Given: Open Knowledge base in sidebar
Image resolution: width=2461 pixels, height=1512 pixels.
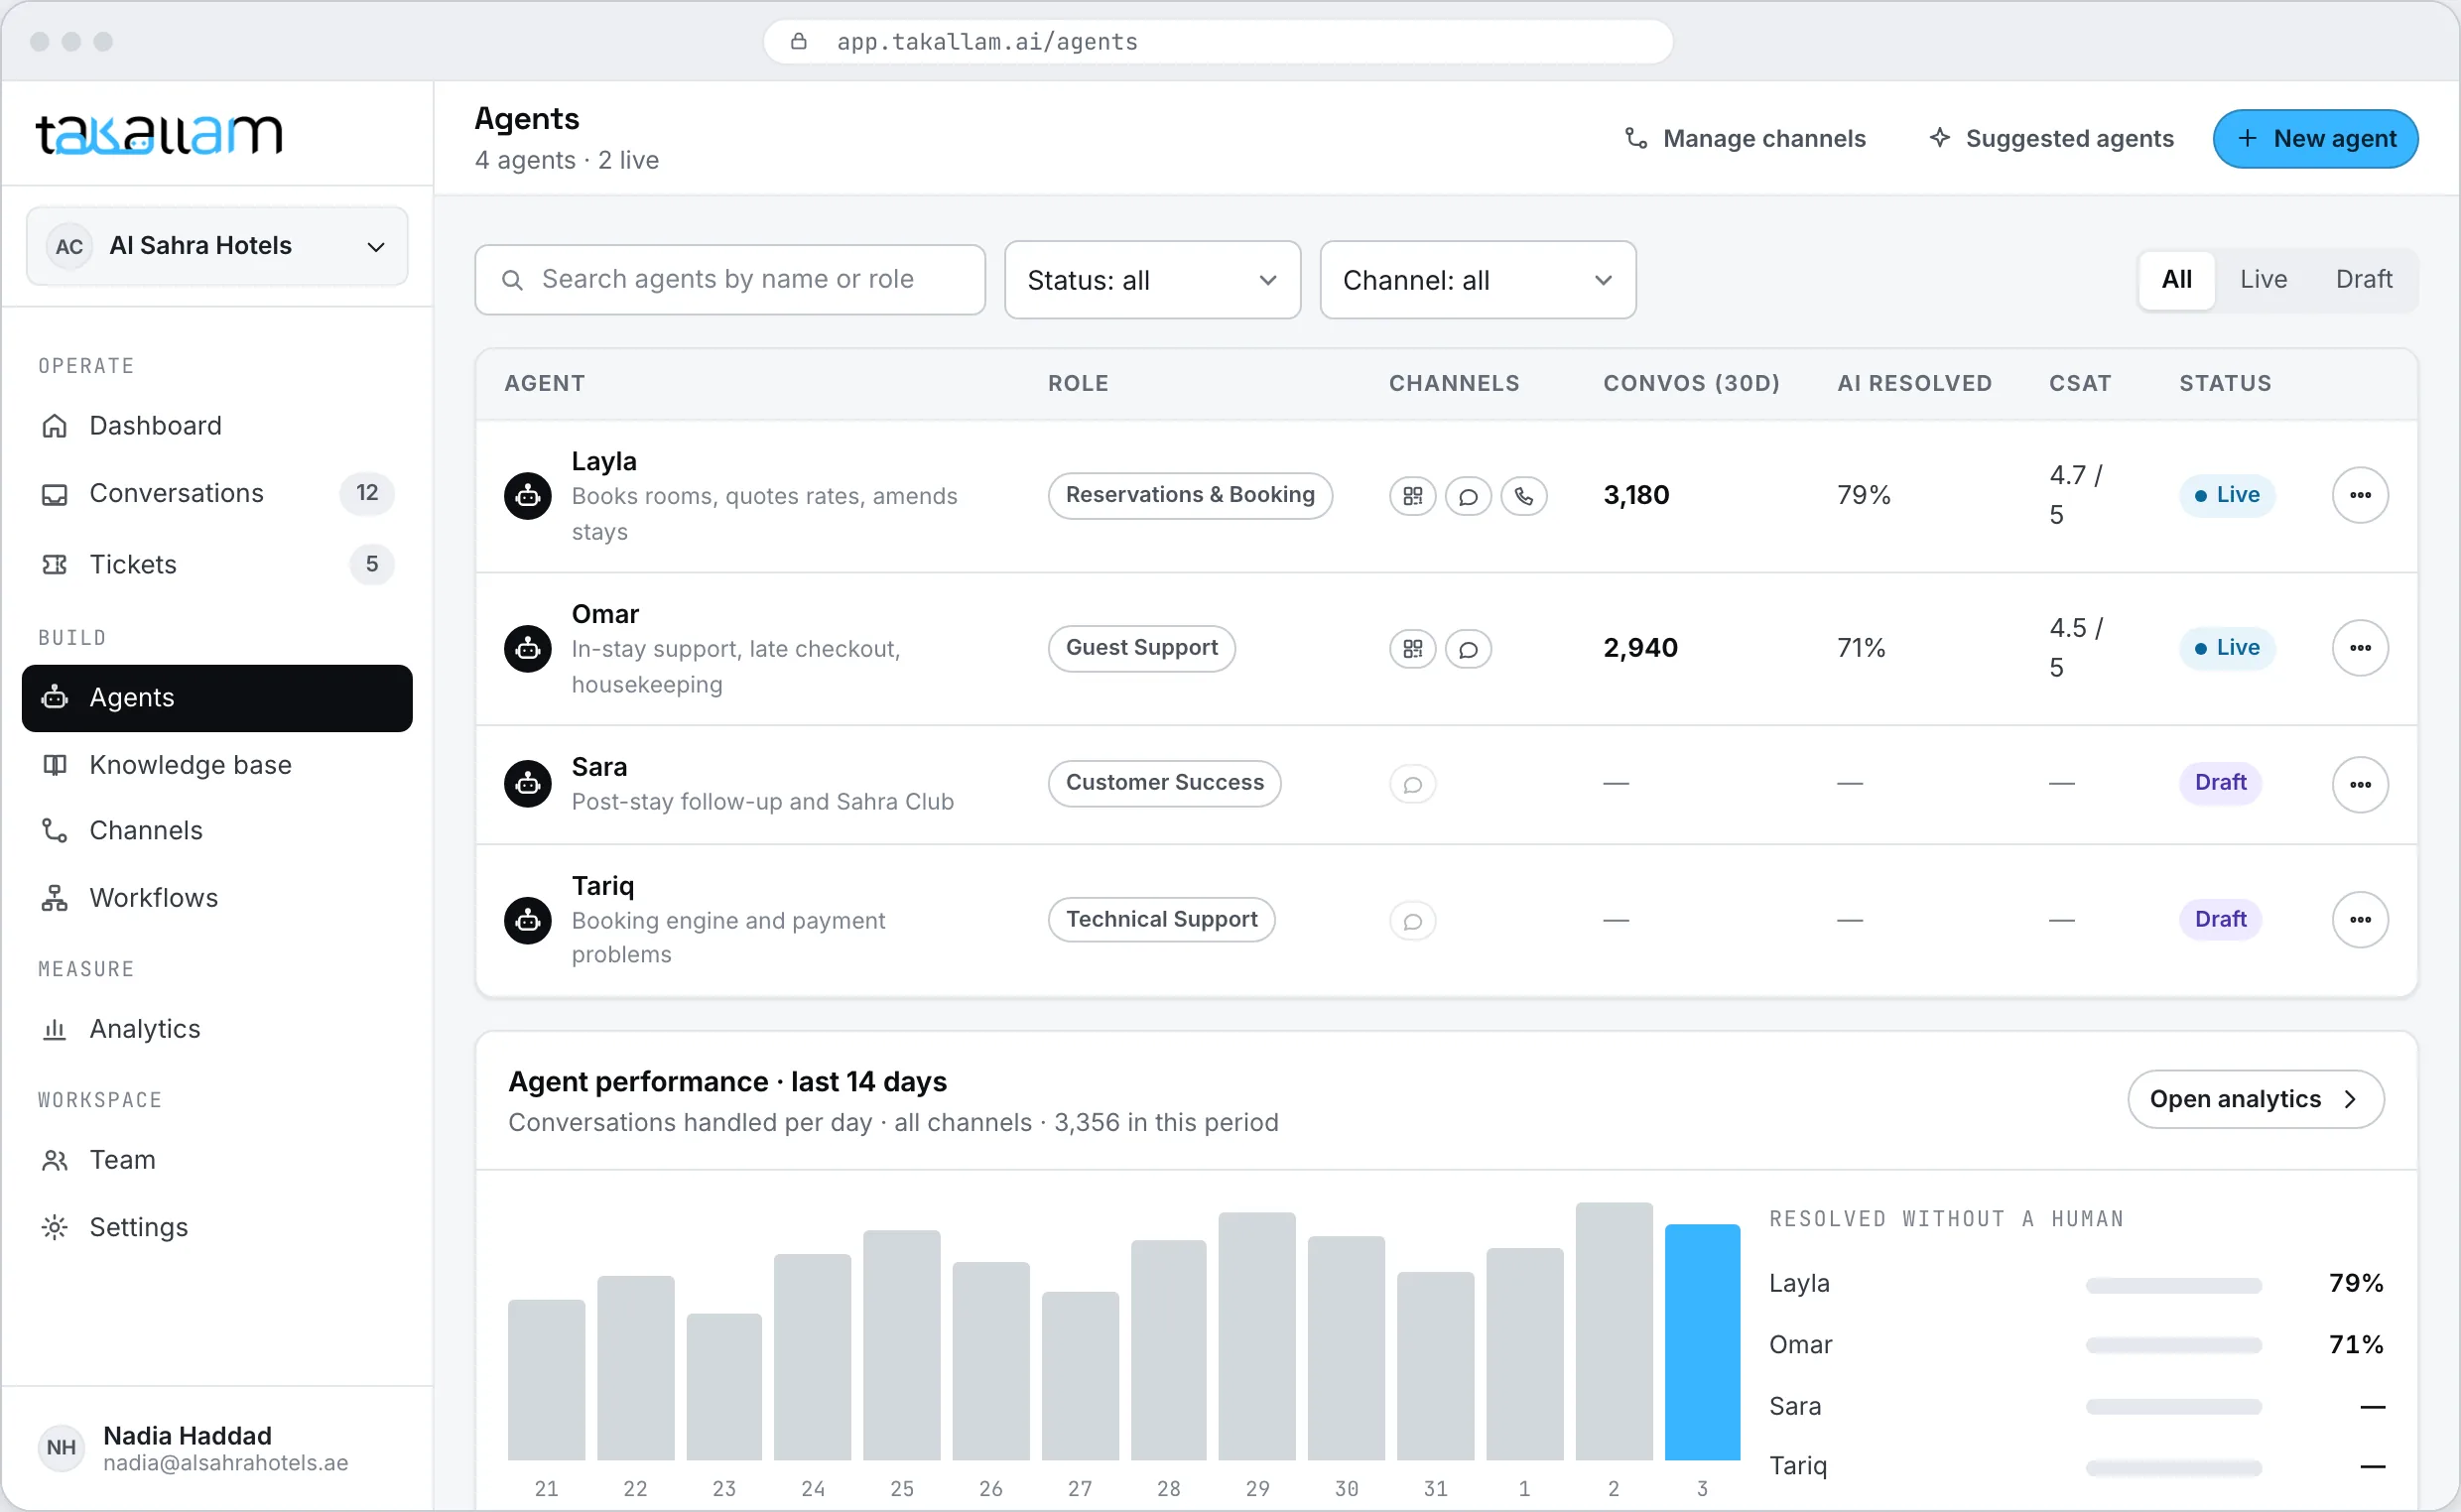Looking at the screenshot, I should [x=217, y=765].
